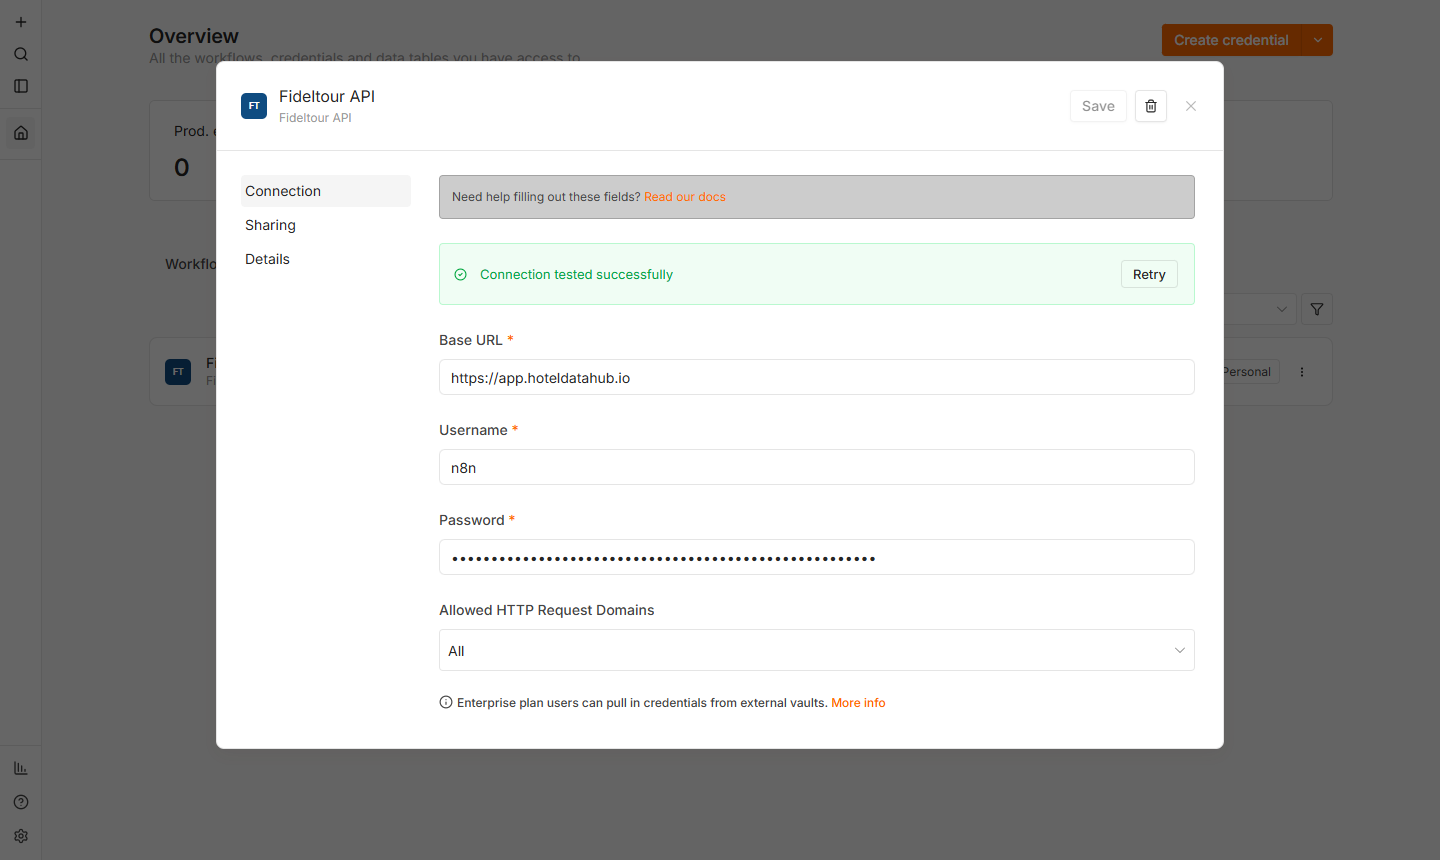Click the Fideltour API credential title
The height and width of the screenshot is (860, 1440).
pyautogui.click(x=327, y=96)
